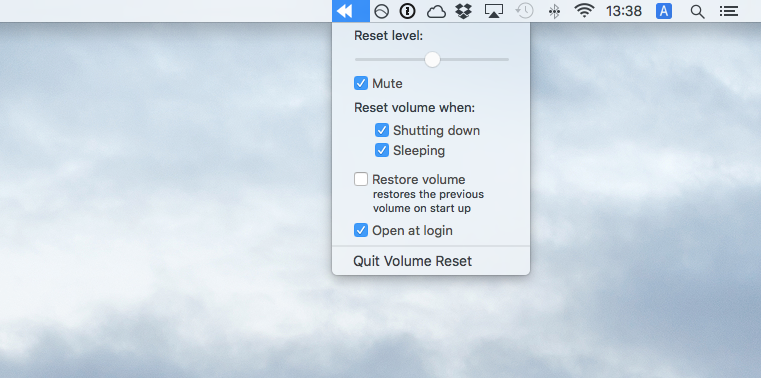
Task: Open the Notification Center list icon
Action: [x=729, y=11]
